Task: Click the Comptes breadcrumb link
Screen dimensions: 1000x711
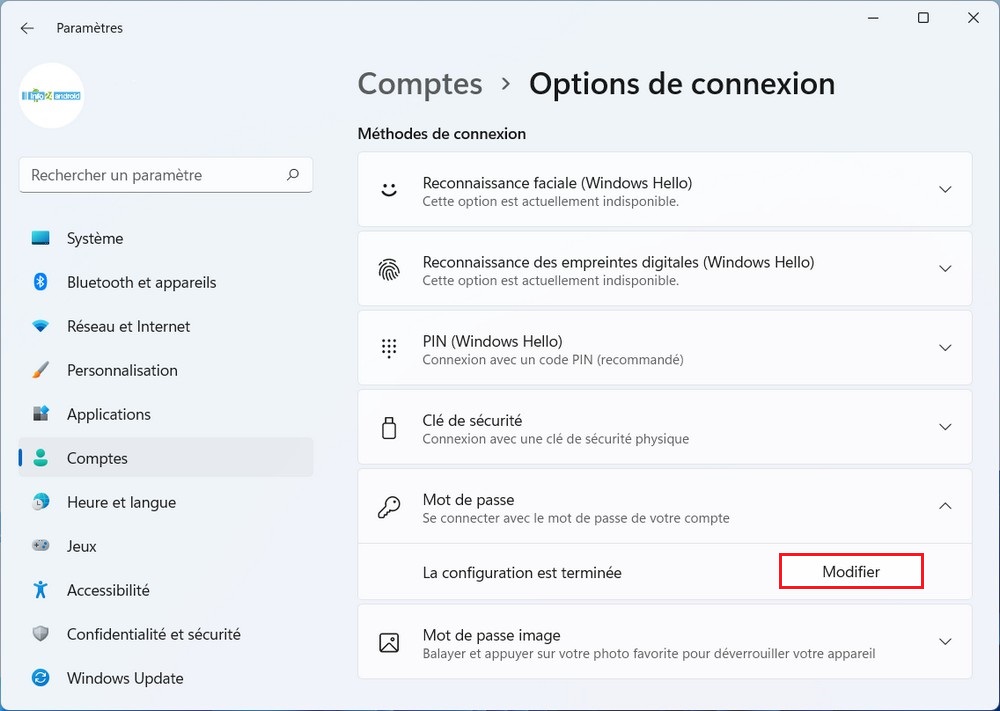Action: [x=420, y=84]
